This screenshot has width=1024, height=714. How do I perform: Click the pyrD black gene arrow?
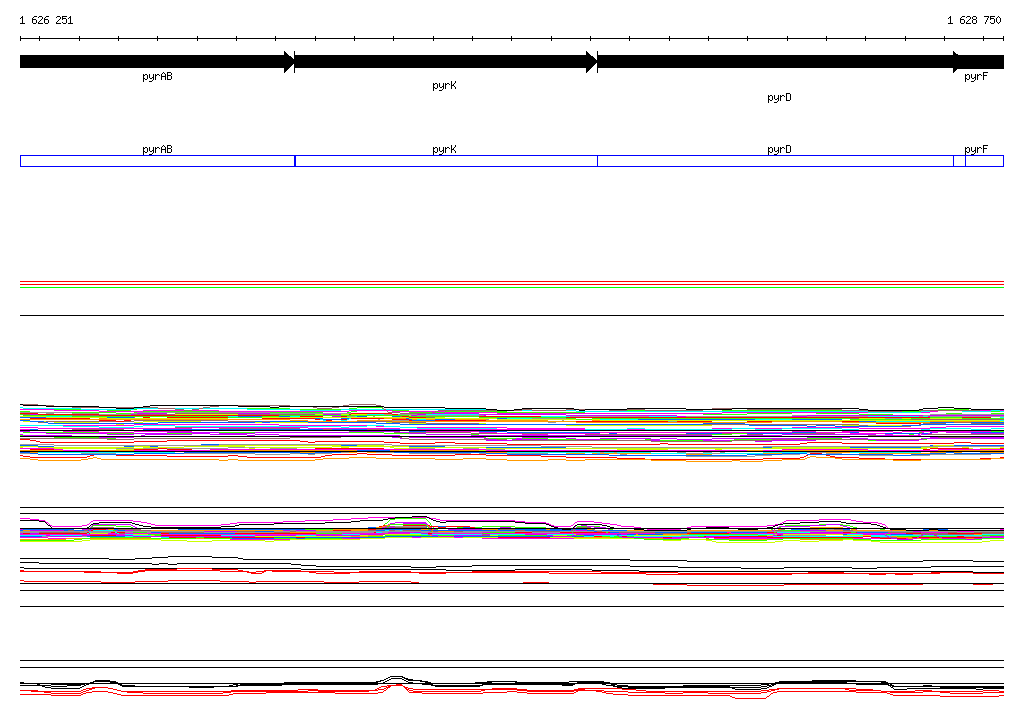coord(780,61)
